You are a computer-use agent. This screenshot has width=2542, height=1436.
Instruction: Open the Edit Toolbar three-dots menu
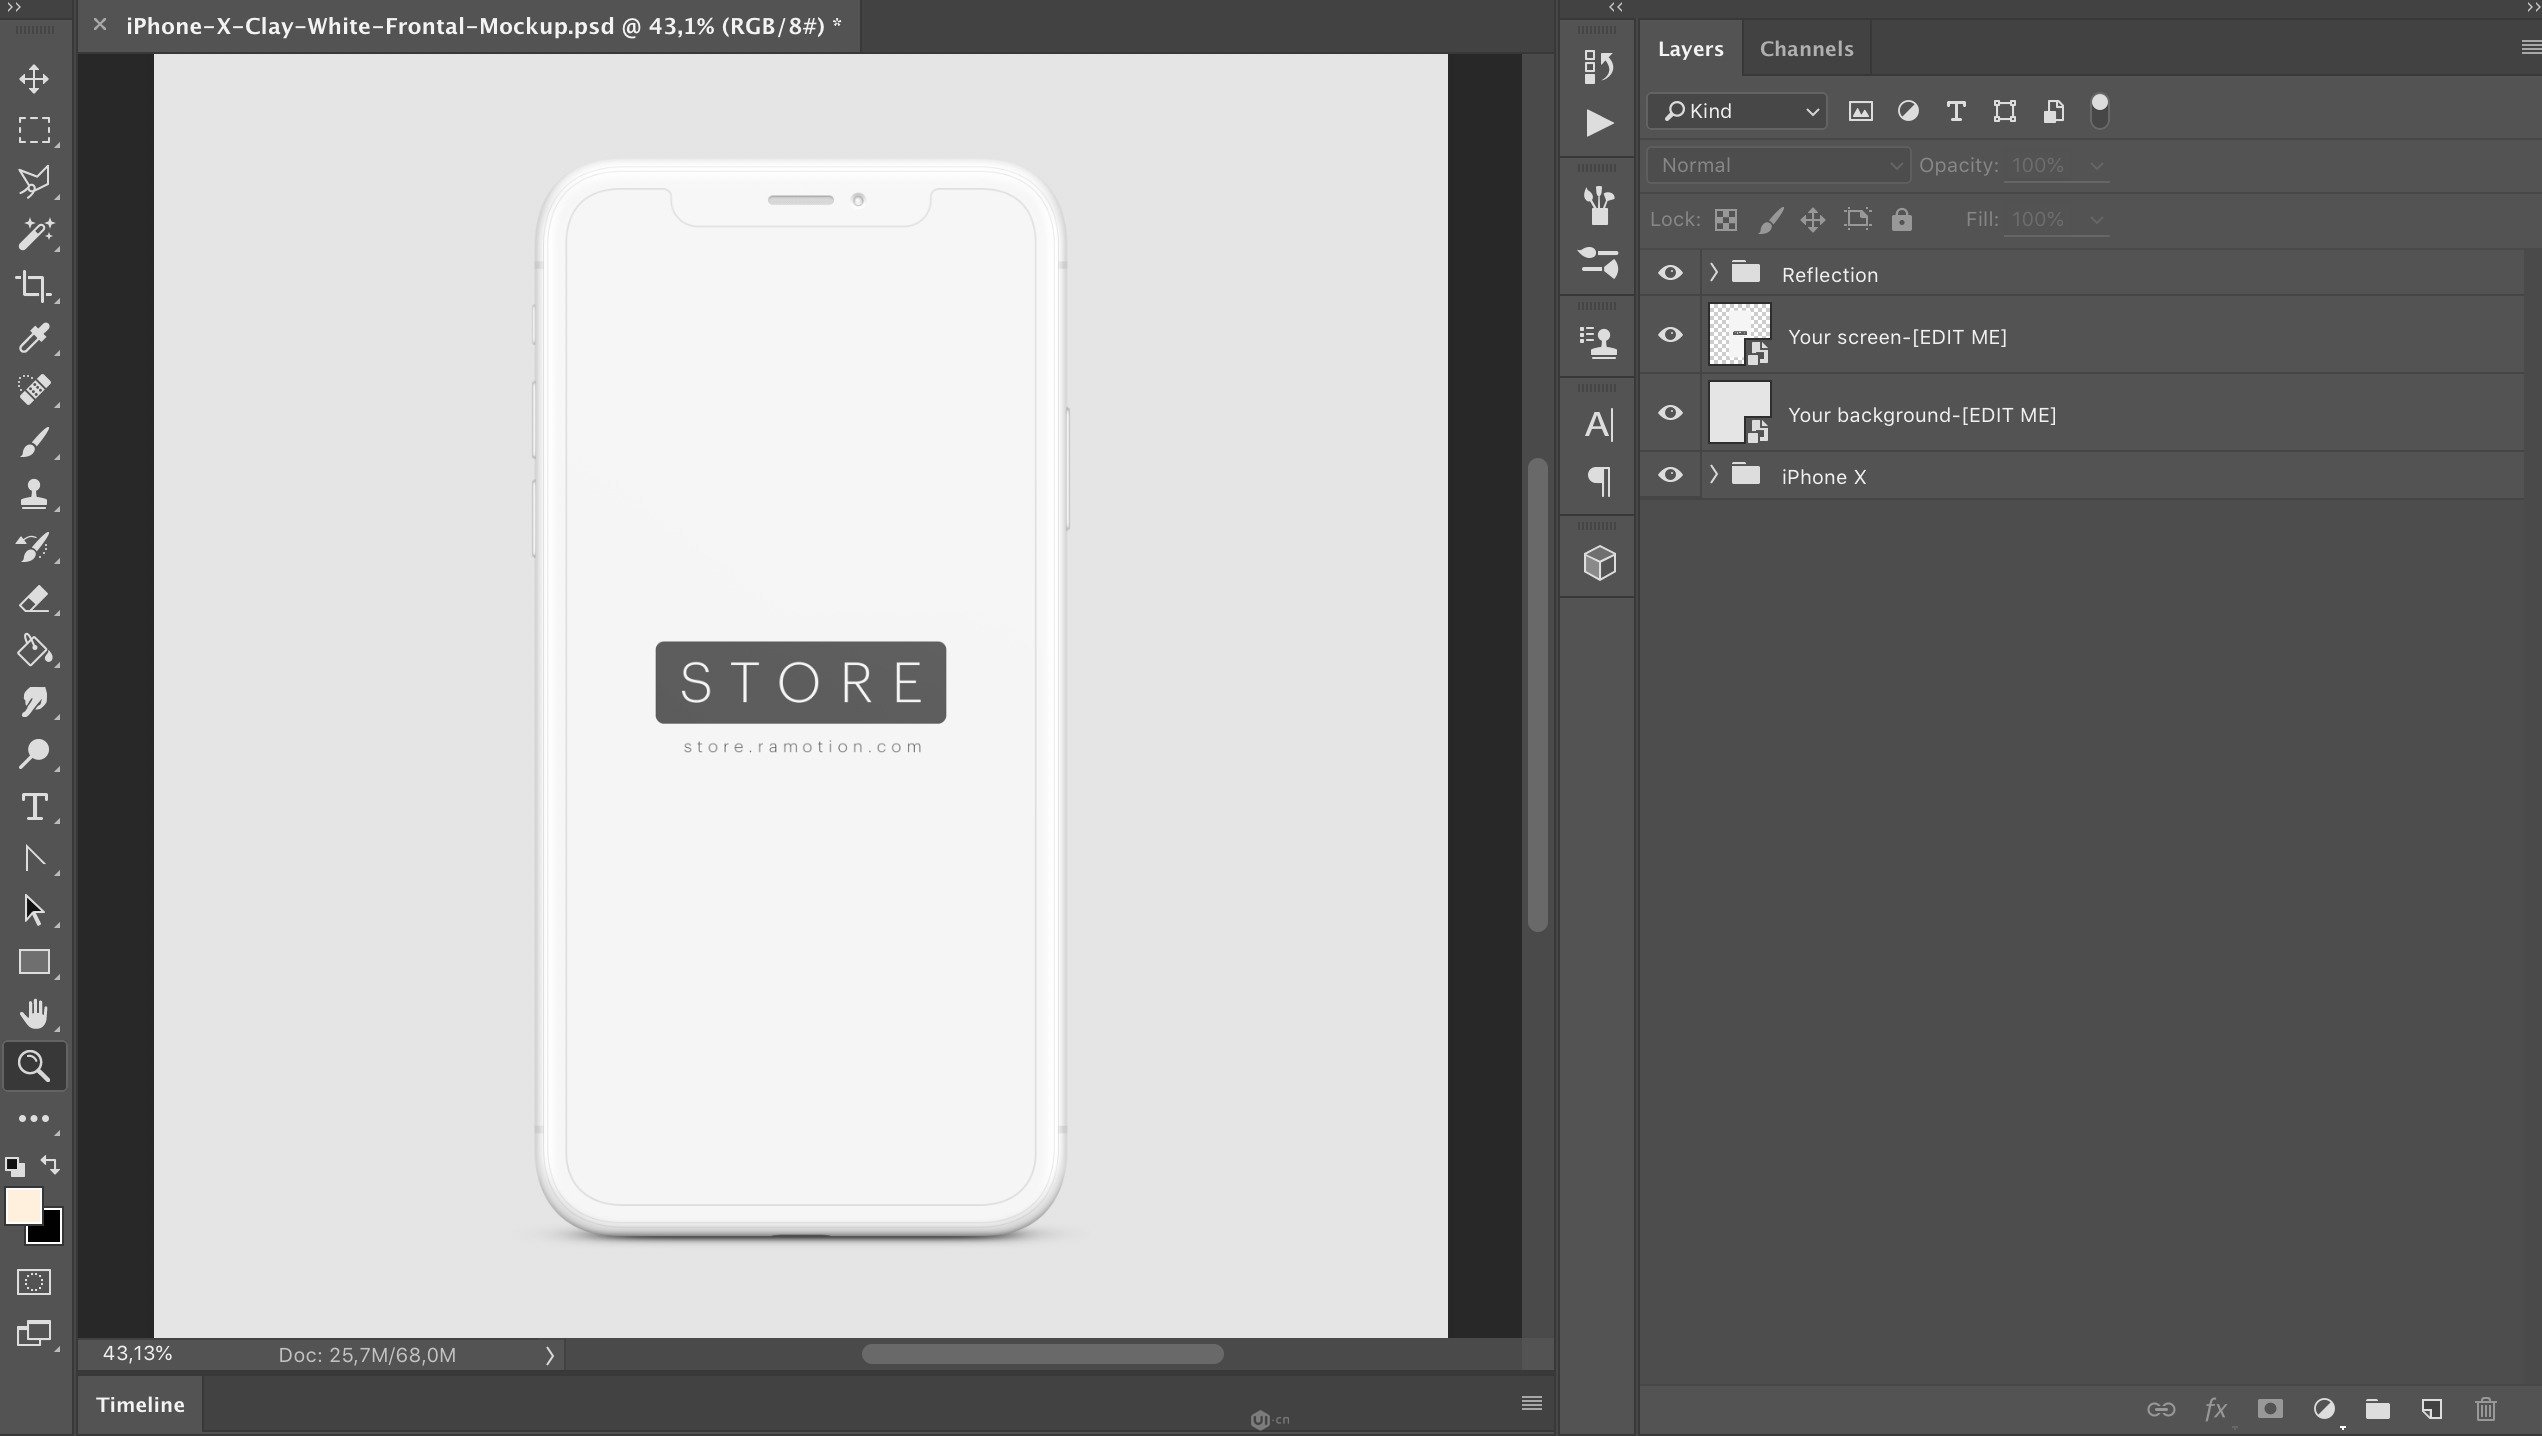pyautogui.click(x=34, y=1119)
